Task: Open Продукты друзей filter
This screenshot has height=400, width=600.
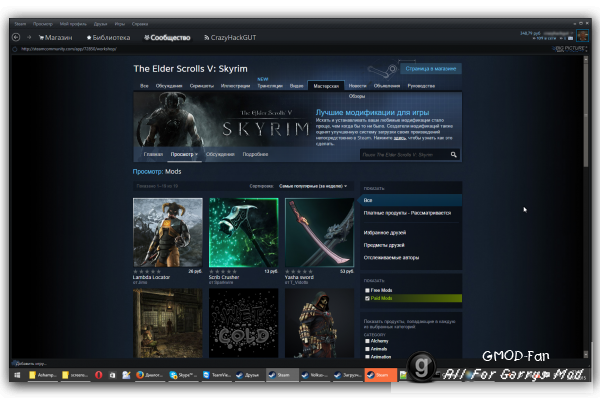Action: coord(384,245)
